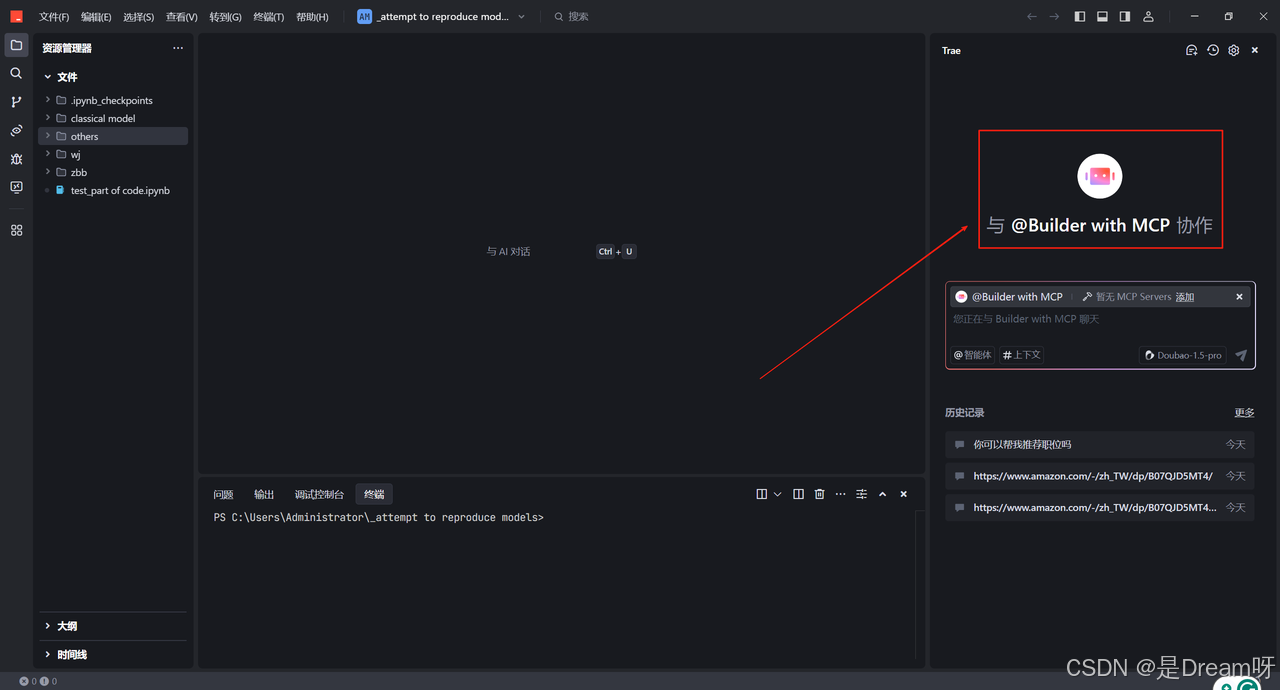1280x690 pixels.
Task: Open the 编辑(E) menu
Action: click(x=96, y=17)
